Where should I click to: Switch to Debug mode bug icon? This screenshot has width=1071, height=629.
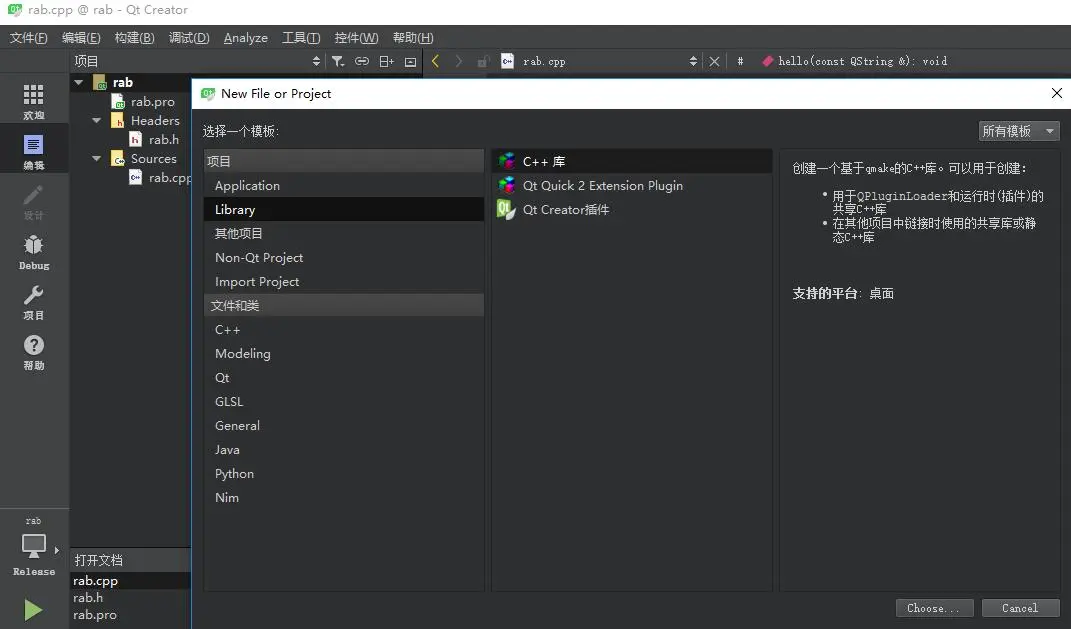[x=33, y=251]
